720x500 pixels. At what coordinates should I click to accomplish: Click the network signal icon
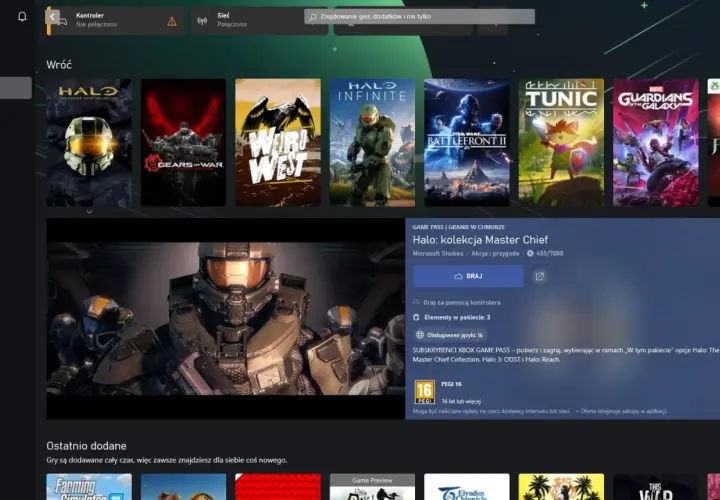click(x=202, y=21)
